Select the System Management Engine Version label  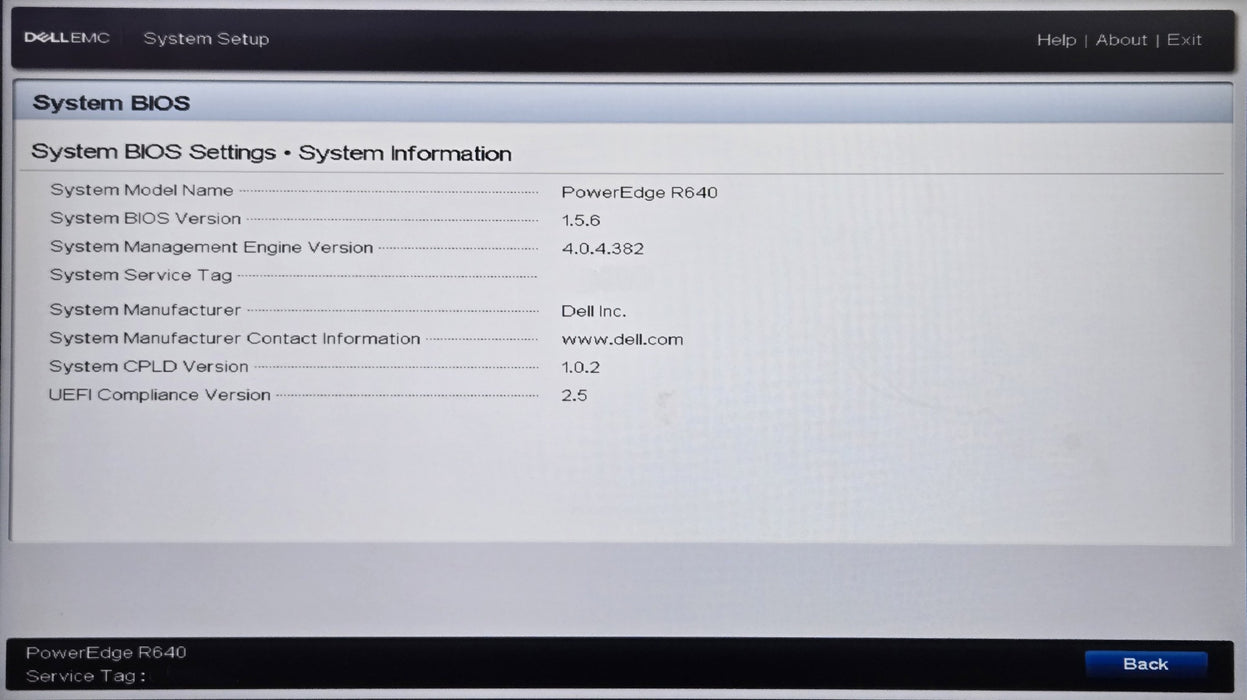point(212,247)
